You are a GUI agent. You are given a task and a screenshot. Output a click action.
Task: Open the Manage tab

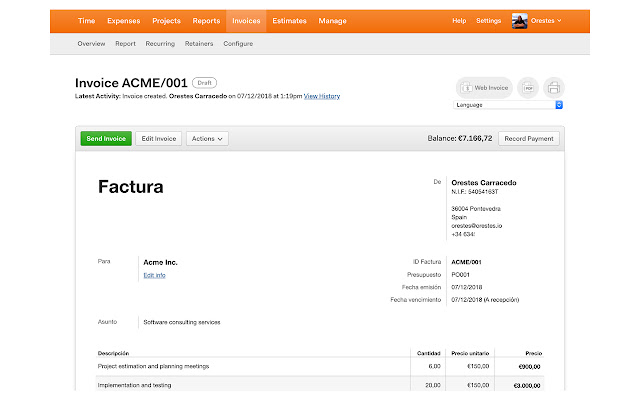pos(332,20)
